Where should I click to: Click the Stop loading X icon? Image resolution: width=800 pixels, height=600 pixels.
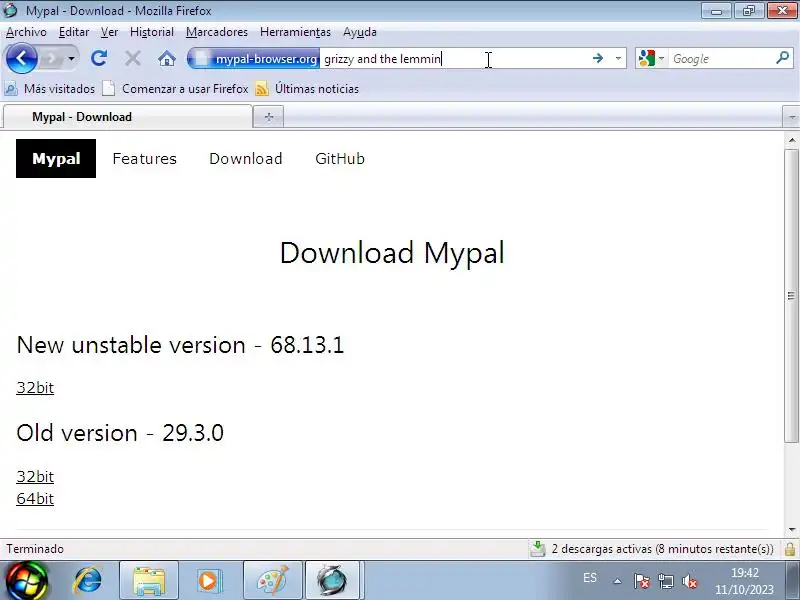pos(133,59)
